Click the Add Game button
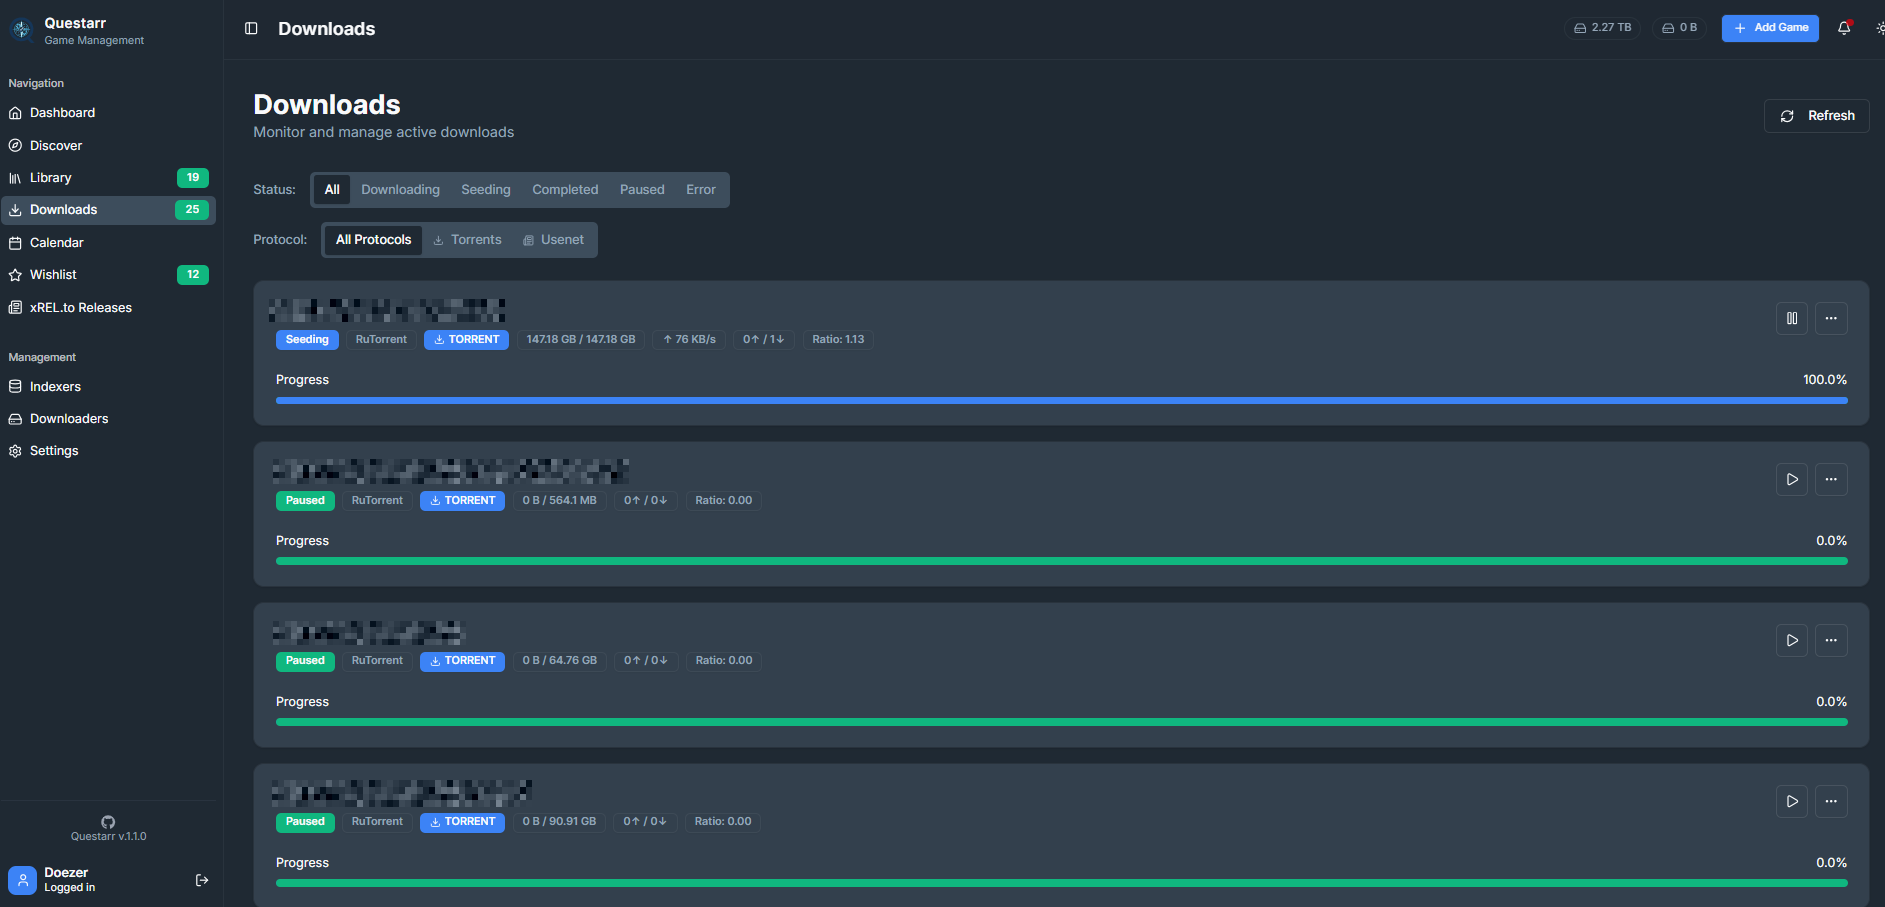Viewport: 1885px width, 907px height. 1769,28
